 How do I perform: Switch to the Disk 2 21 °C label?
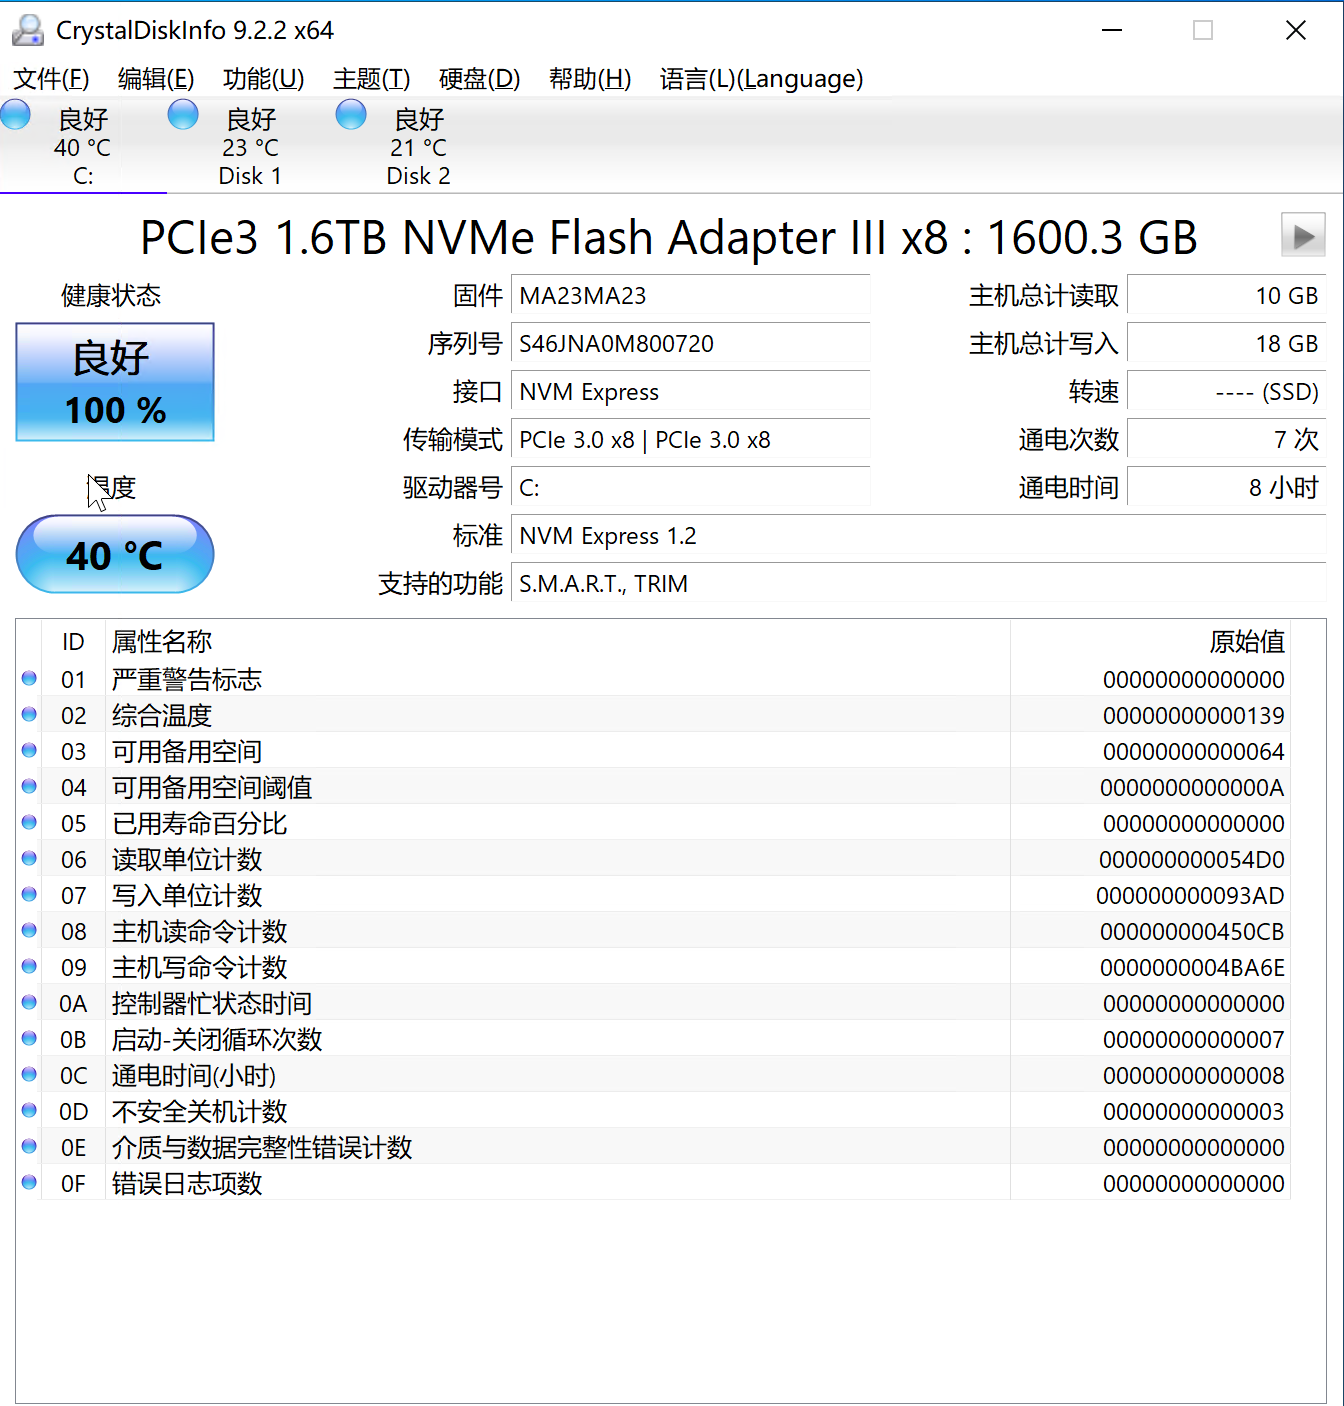pyautogui.click(x=419, y=148)
